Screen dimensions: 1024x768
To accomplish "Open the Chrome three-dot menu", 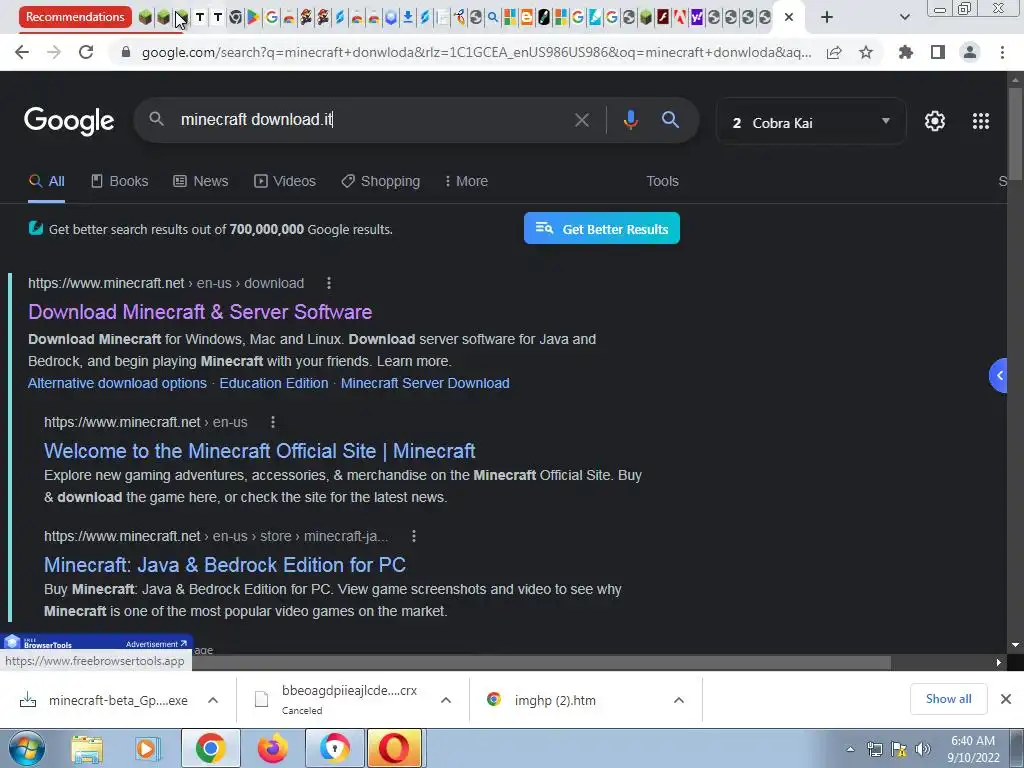I will 1002,52.
